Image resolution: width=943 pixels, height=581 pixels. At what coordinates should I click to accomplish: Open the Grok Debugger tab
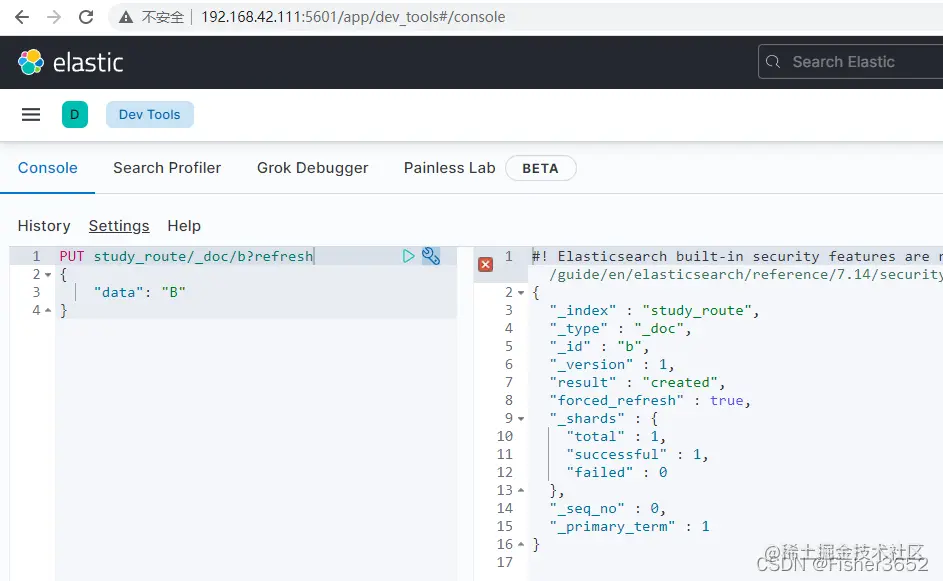pos(313,168)
